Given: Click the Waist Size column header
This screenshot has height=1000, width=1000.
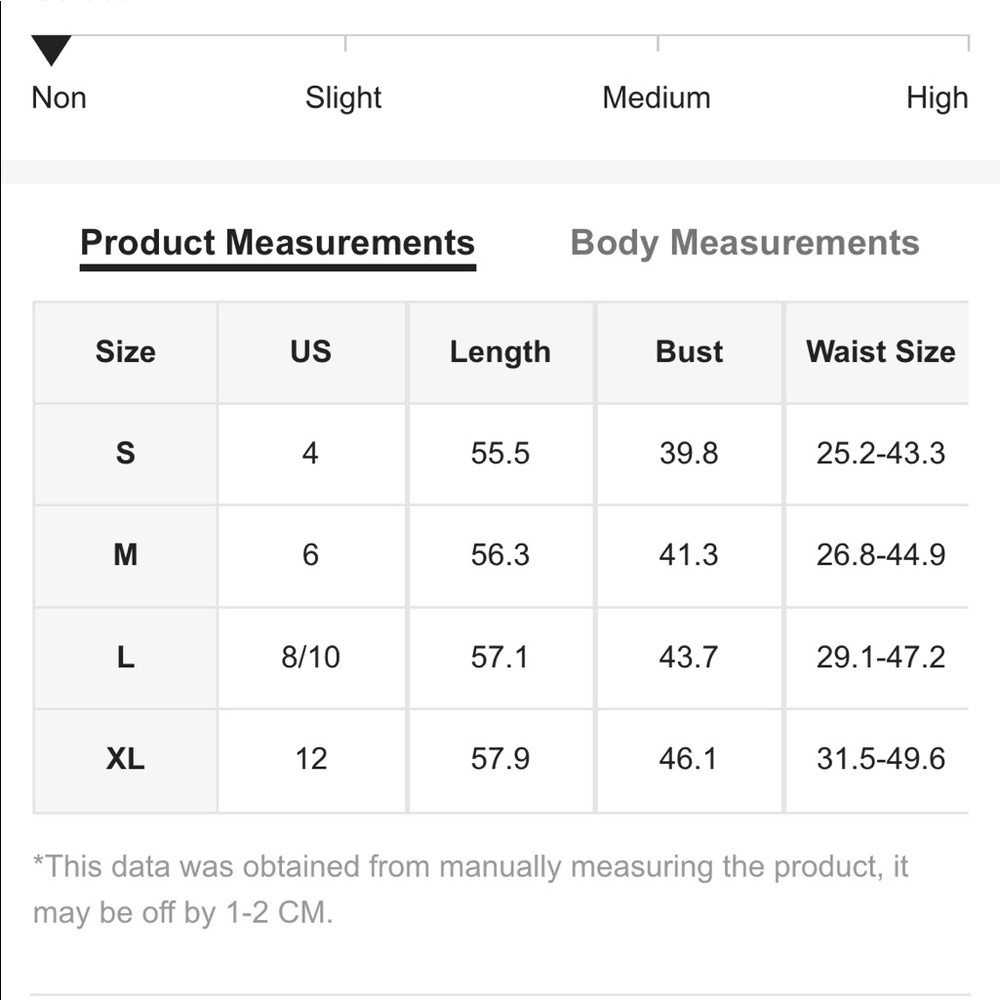Looking at the screenshot, I should click(x=880, y=352).
